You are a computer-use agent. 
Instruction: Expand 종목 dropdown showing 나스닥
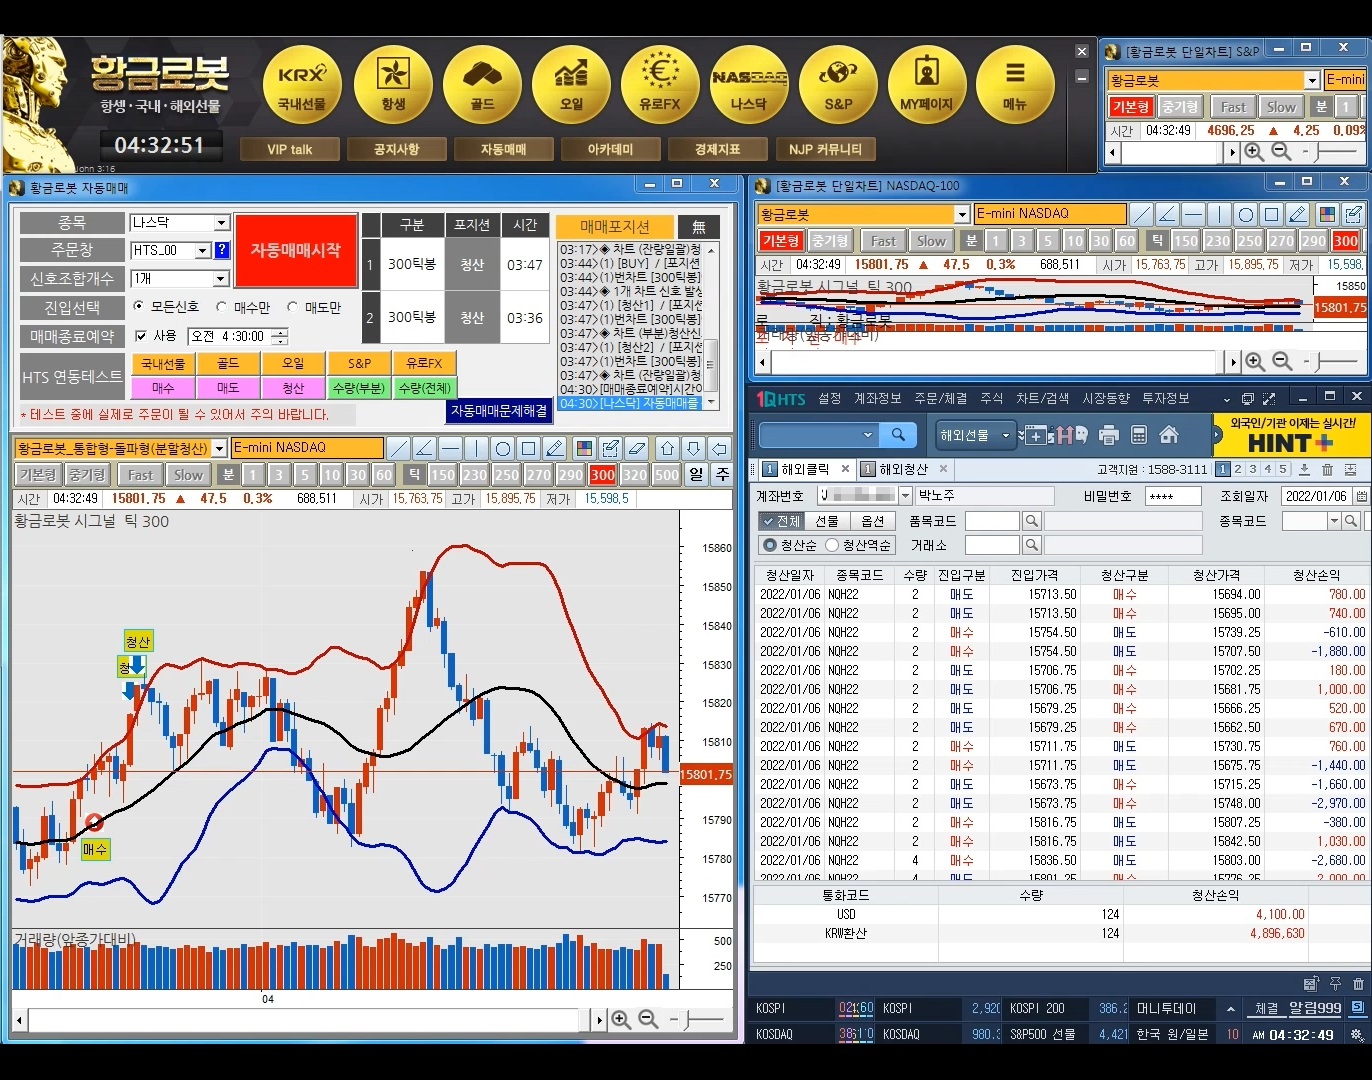[x=221, y=223]
